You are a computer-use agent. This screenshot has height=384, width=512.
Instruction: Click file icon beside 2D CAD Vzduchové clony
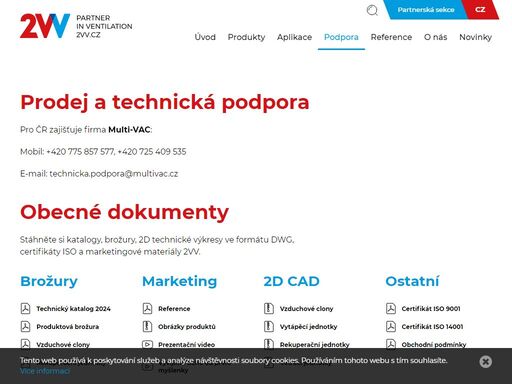point(269,309)
